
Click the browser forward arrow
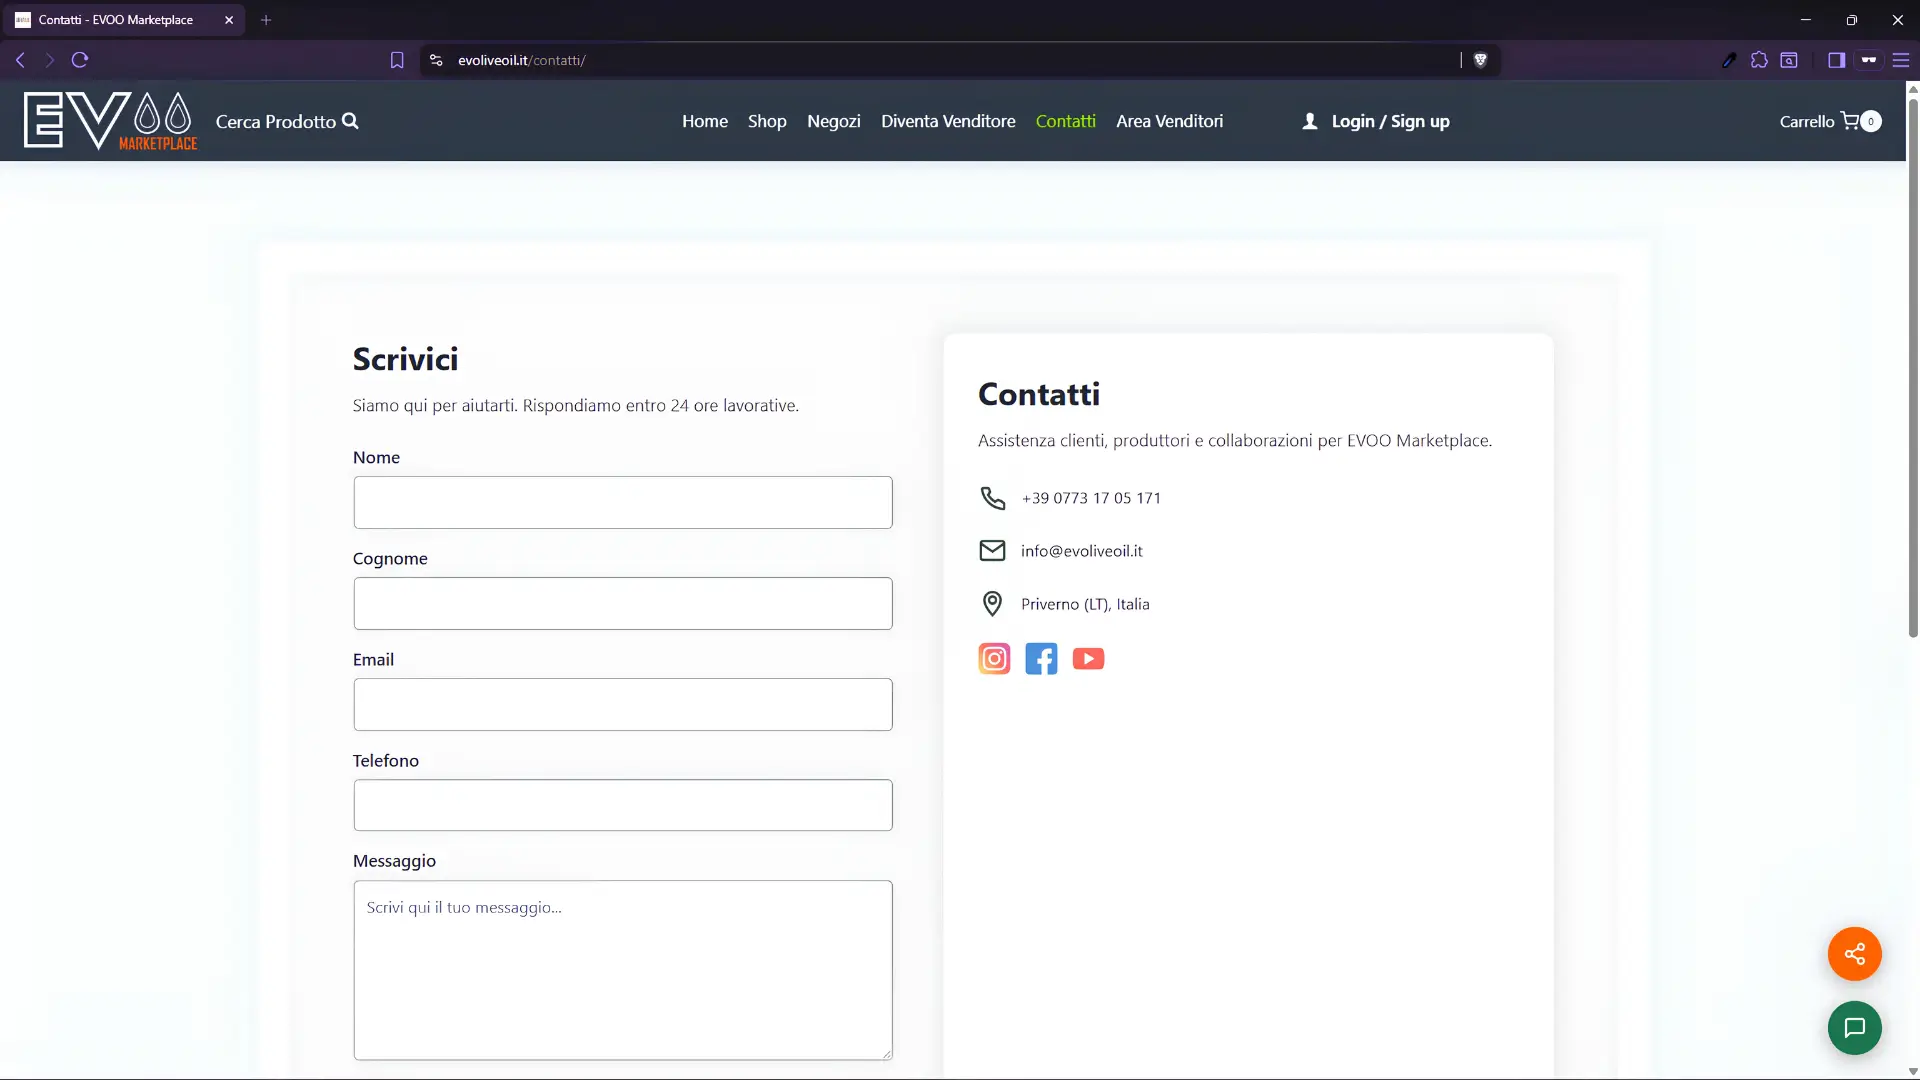coord(49,60)
